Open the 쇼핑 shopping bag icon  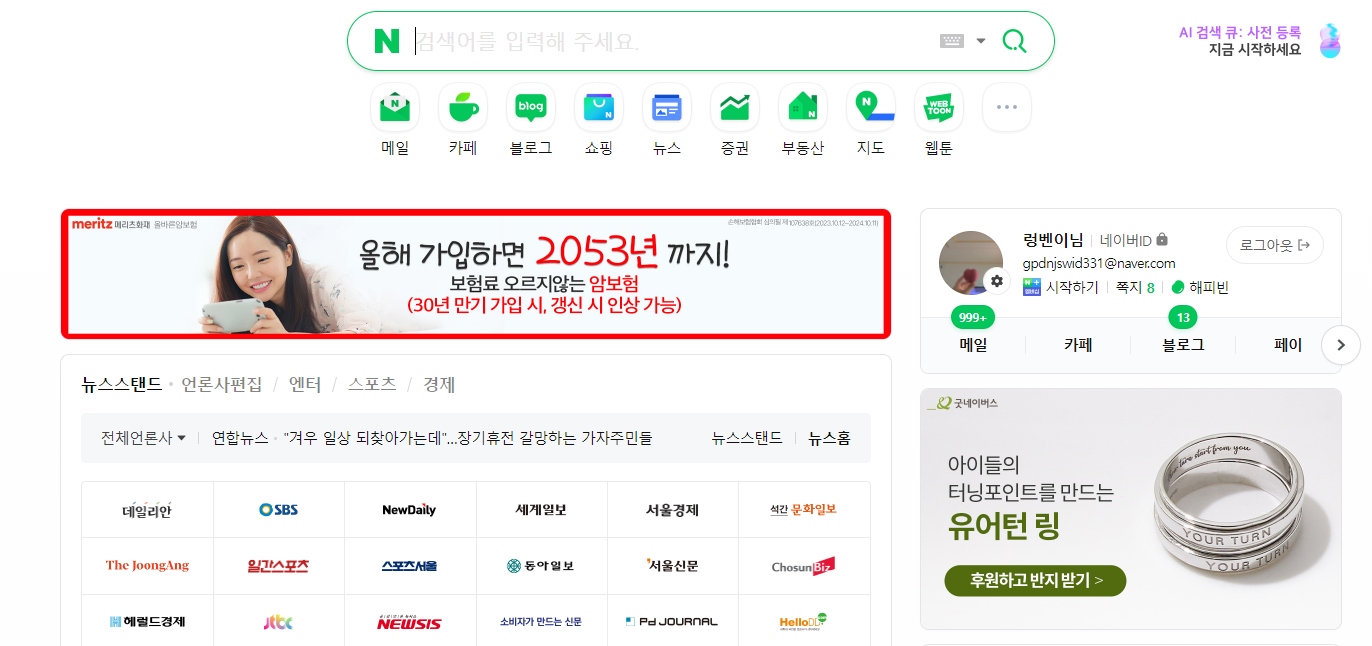pyautogui.click(x=599, y=107)
